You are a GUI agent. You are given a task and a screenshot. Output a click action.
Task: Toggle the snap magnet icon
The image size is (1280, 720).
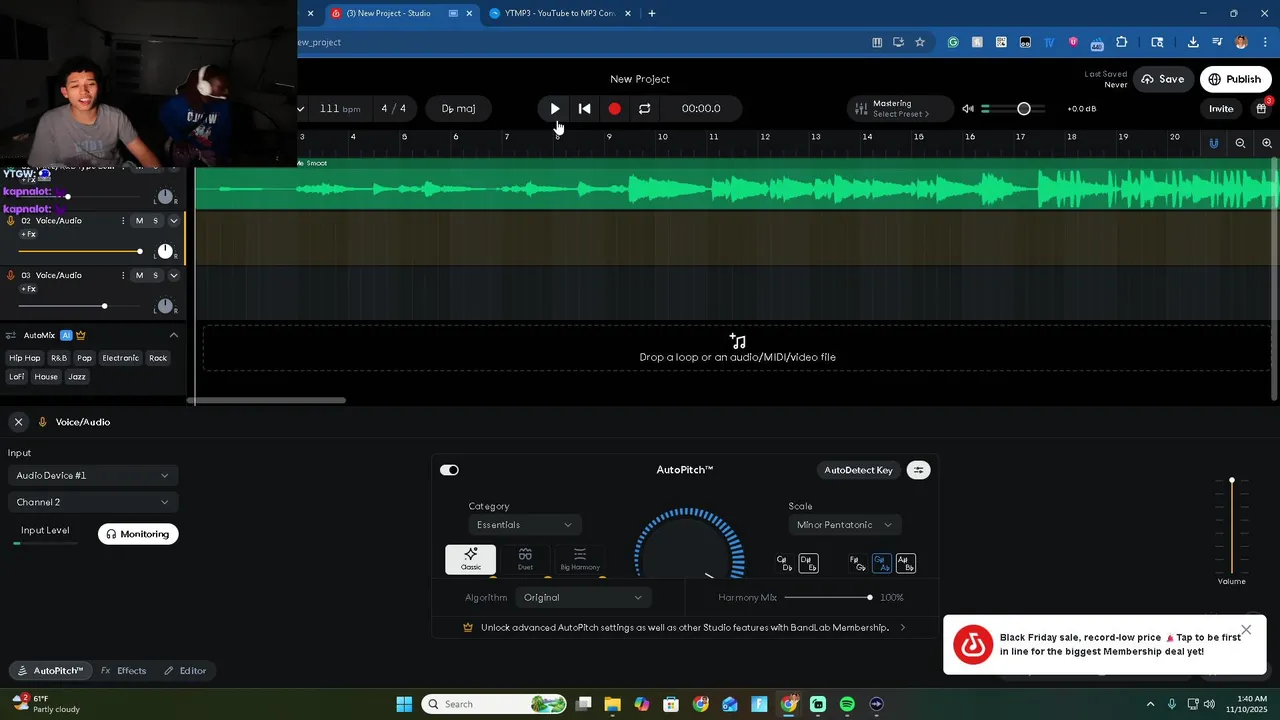coord(1214,143)
